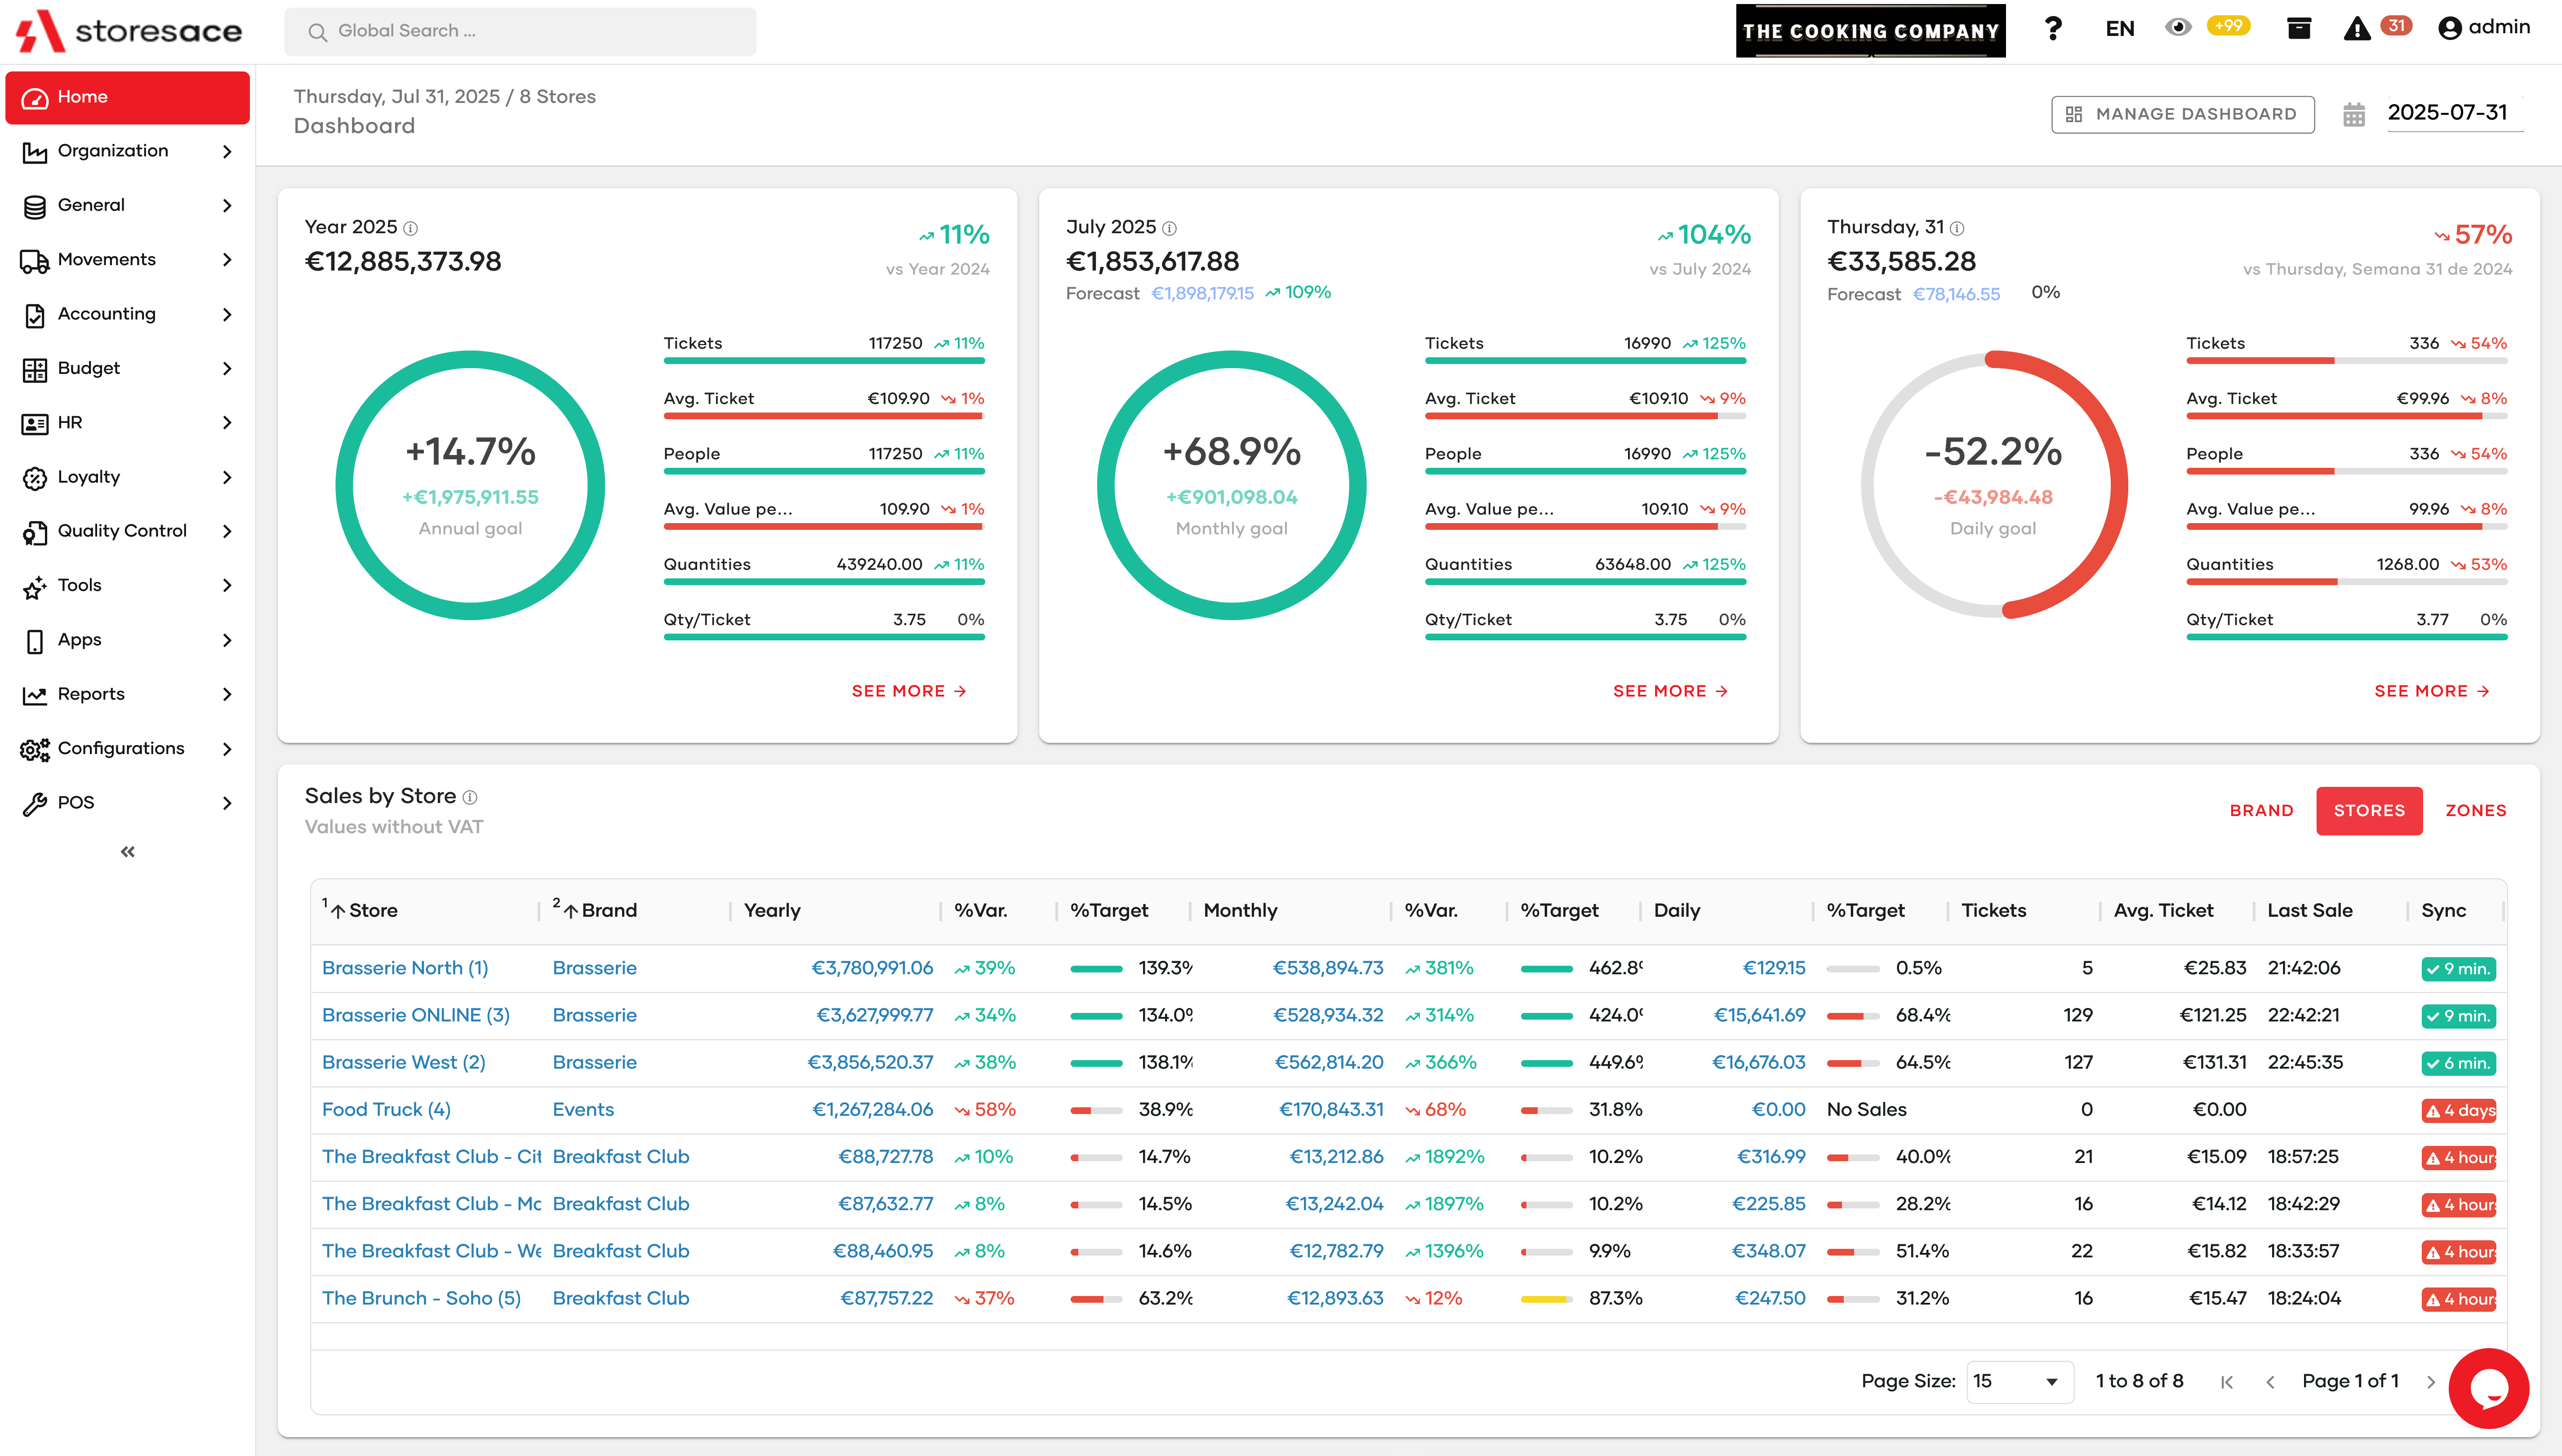Open the warning alerts triangle icon
Image resolution: width=2562 pixels, height=1456 pixels.
[2357, 29]
